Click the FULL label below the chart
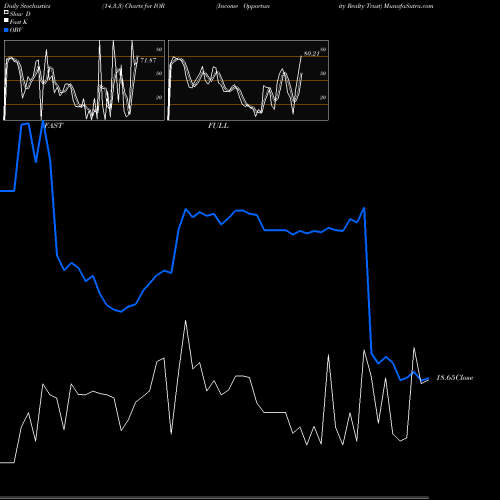 click(218, 126)
